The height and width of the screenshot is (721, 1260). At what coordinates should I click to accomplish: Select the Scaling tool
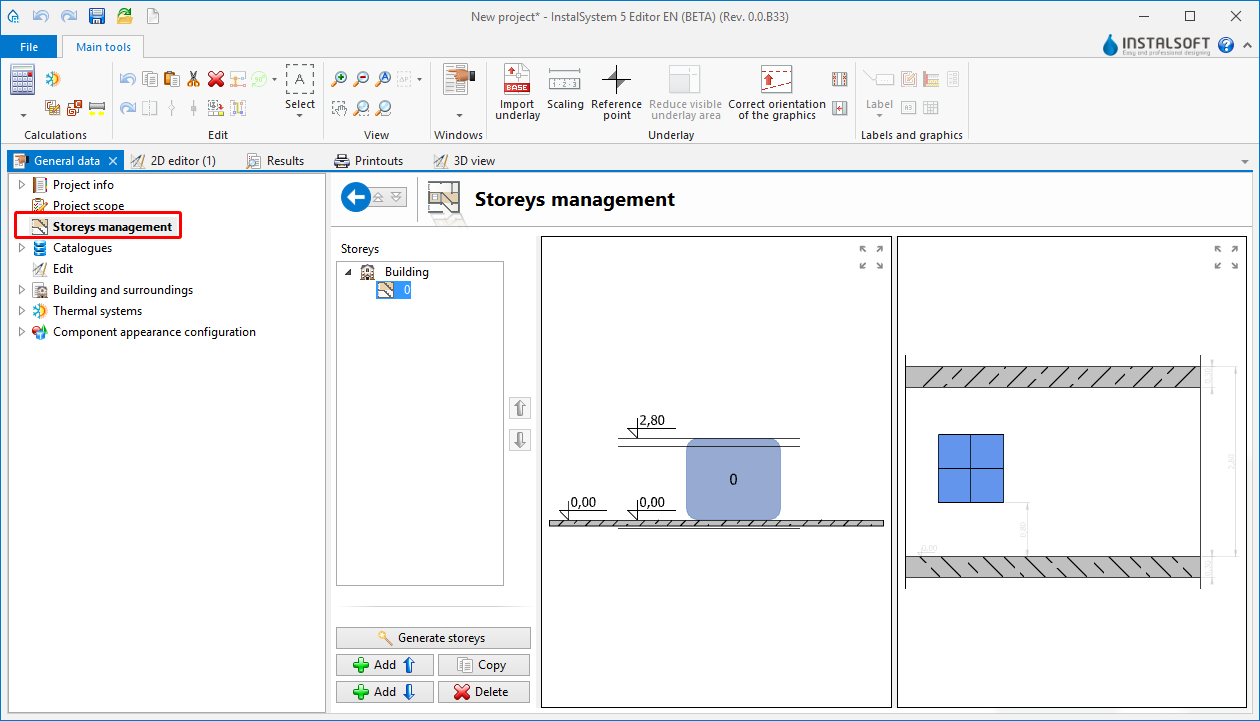tap(565, 90)
